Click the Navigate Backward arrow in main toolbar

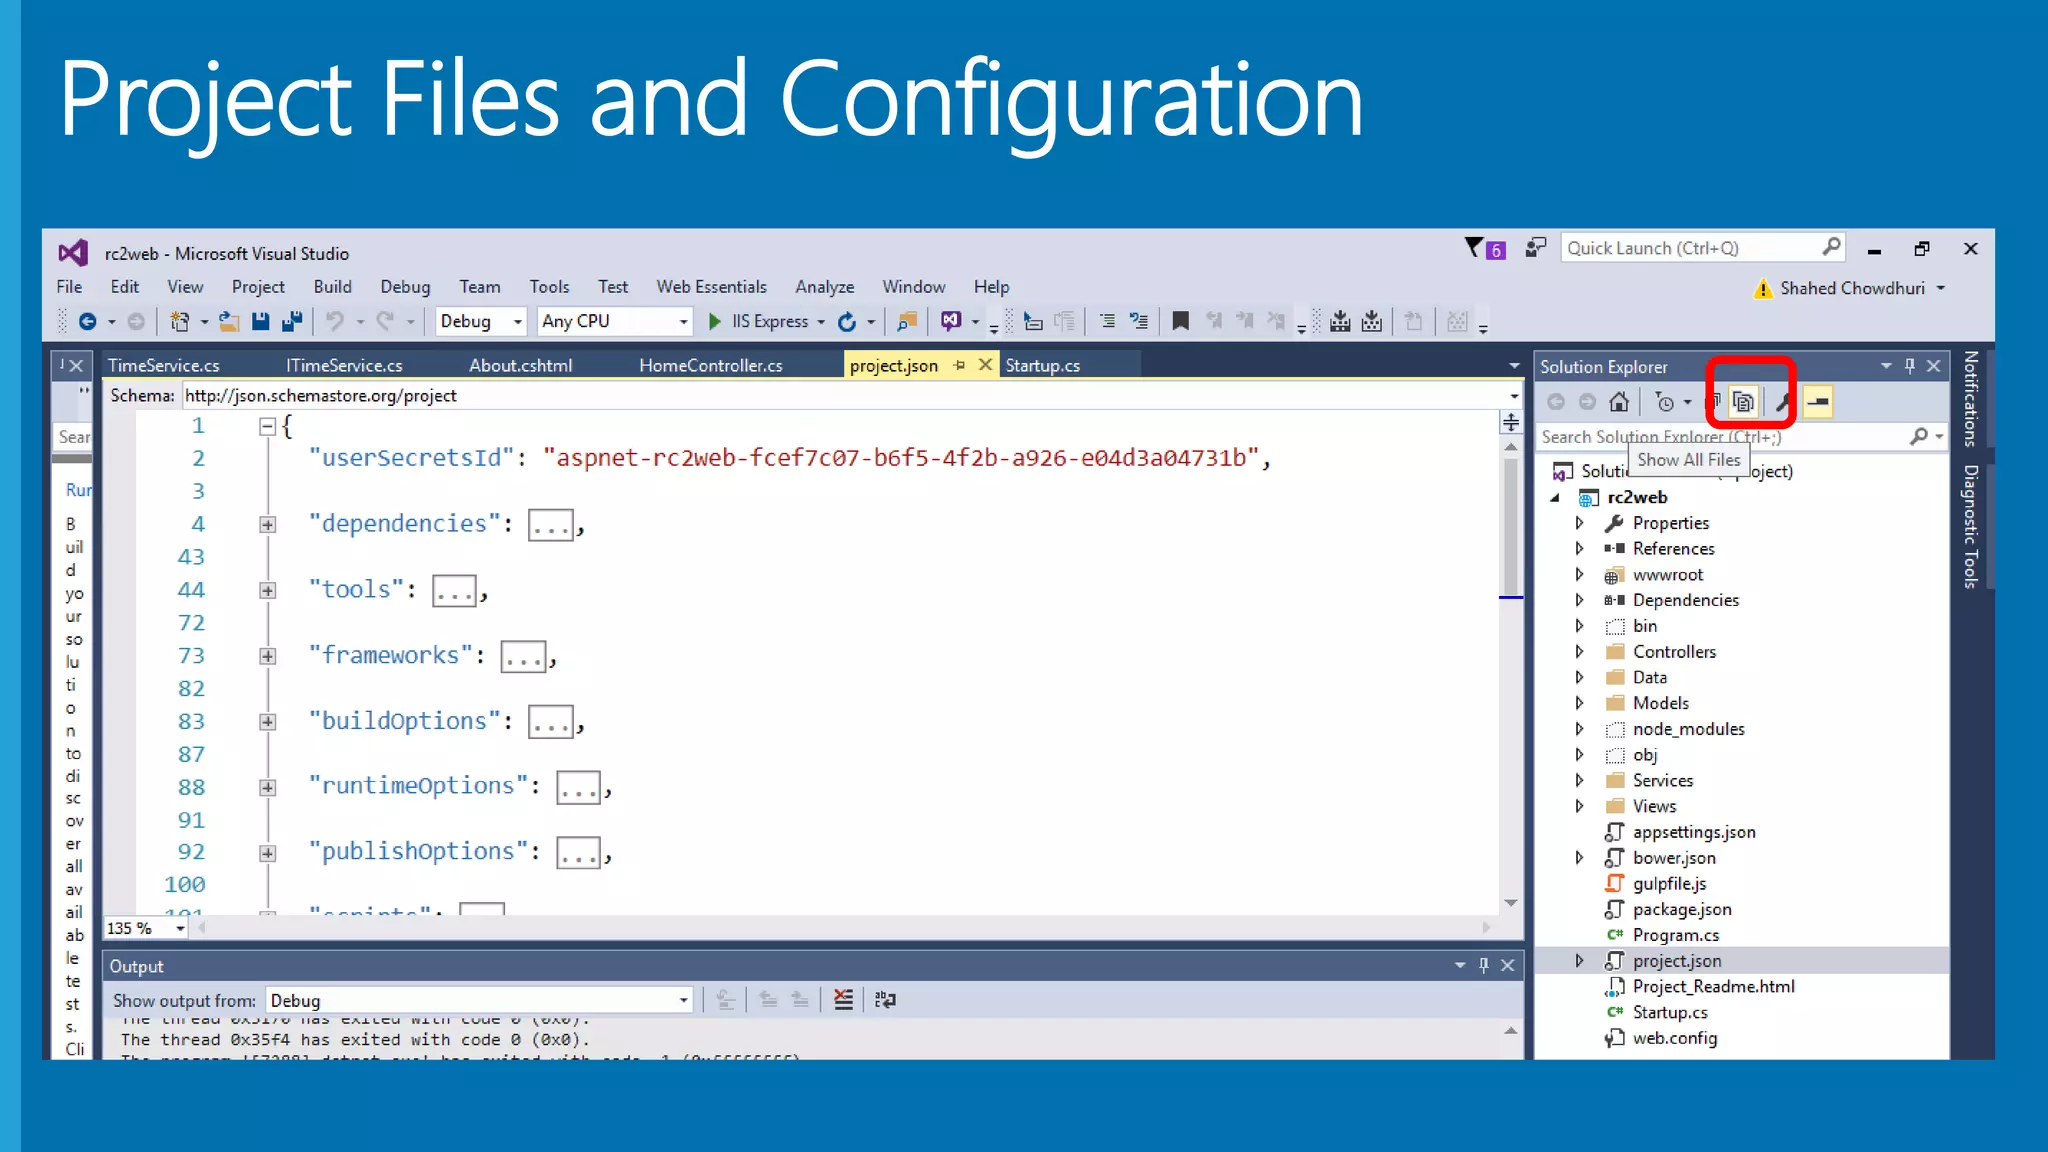88,321
